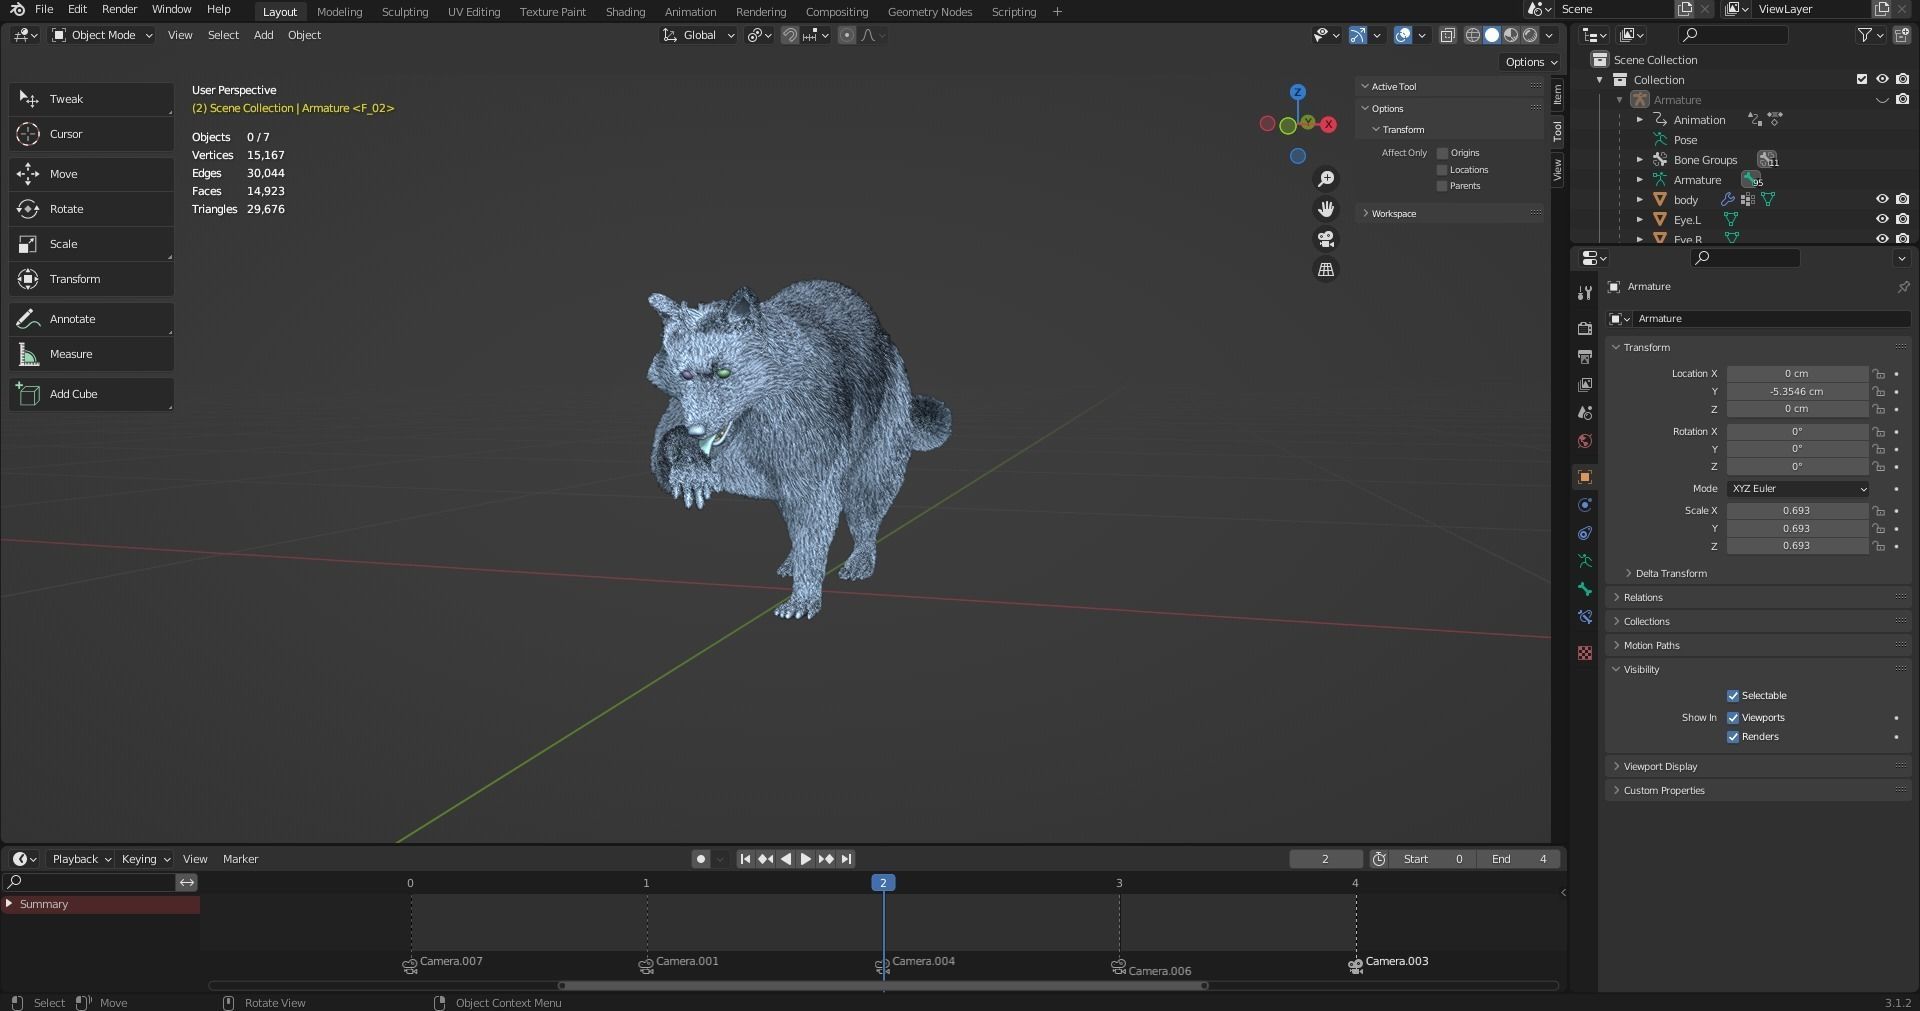
Task: Click the pan view hand icon
Action: pyautogui.click(x=1326, y=209)
